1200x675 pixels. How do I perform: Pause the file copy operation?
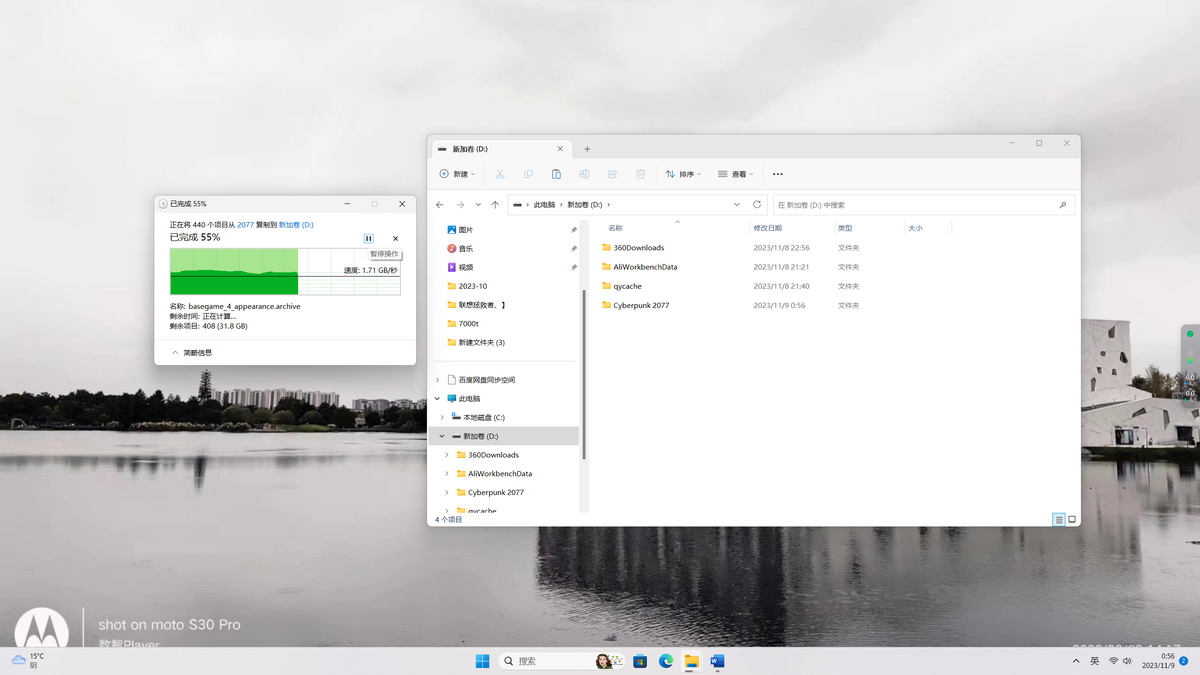368,239
